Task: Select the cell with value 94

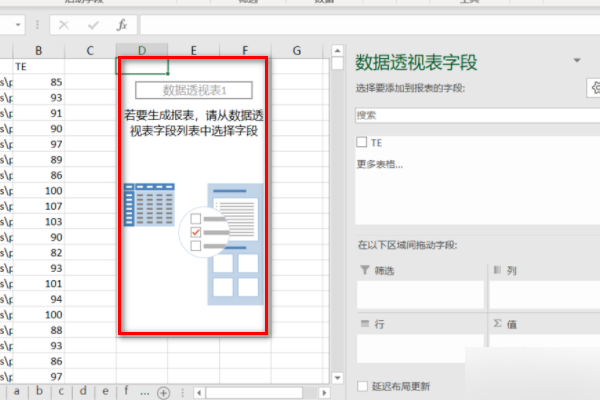Action: (x=39, y=299)
